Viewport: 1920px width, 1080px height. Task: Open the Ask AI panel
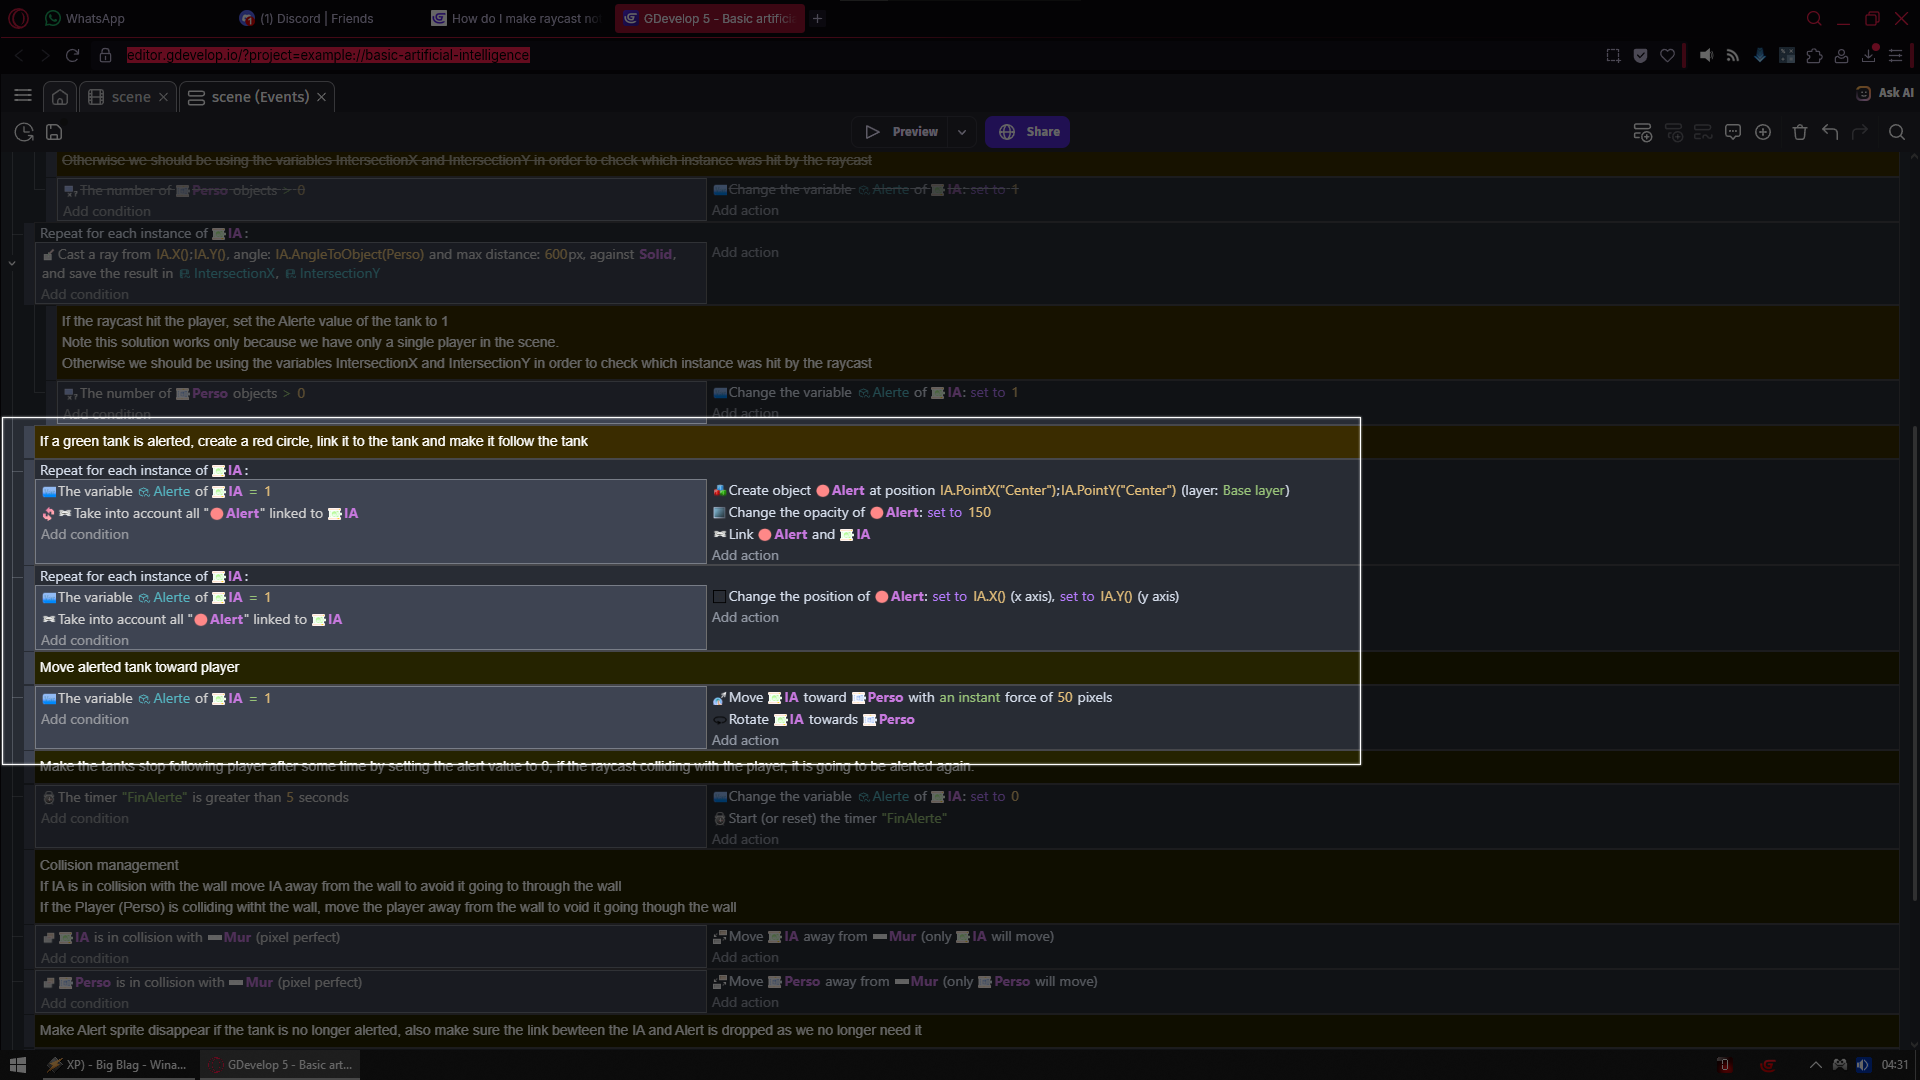[x=1885, y=93]
